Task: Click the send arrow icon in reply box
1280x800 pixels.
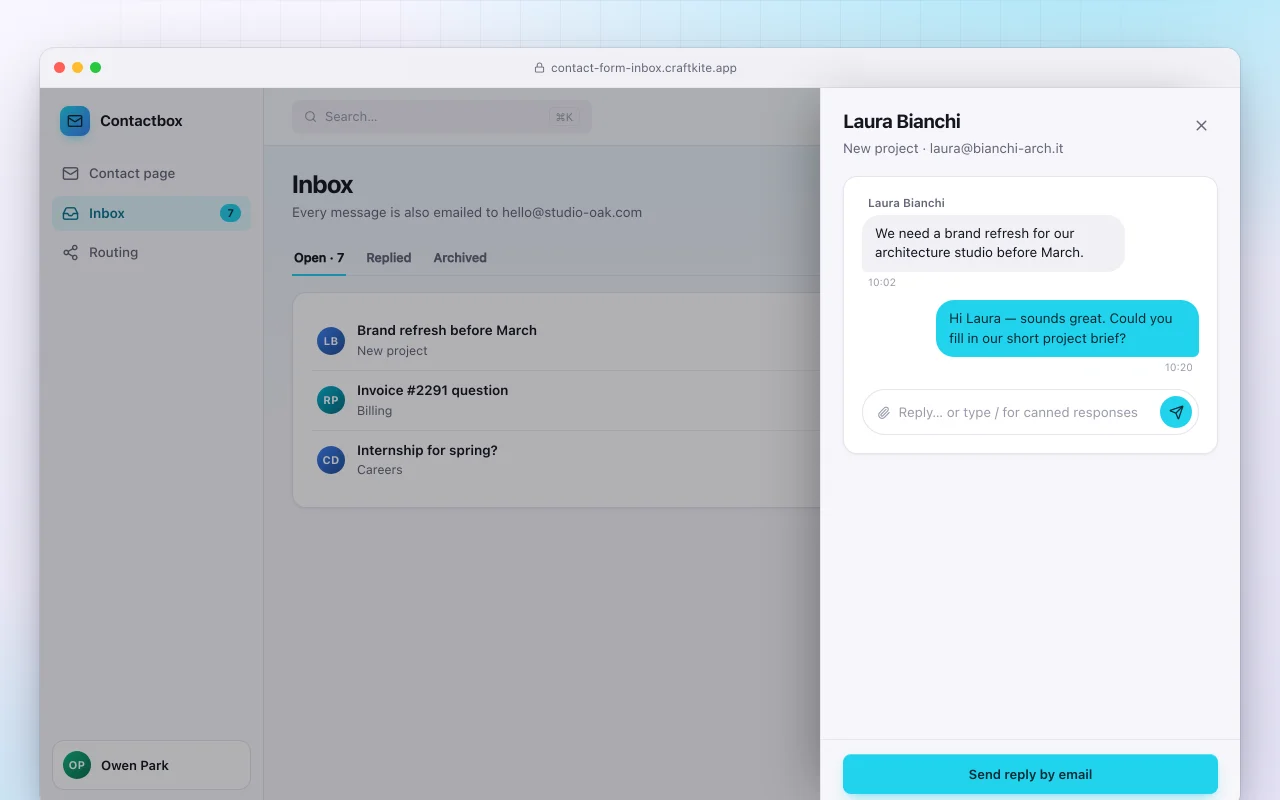Action: [x=1176, y=412]
